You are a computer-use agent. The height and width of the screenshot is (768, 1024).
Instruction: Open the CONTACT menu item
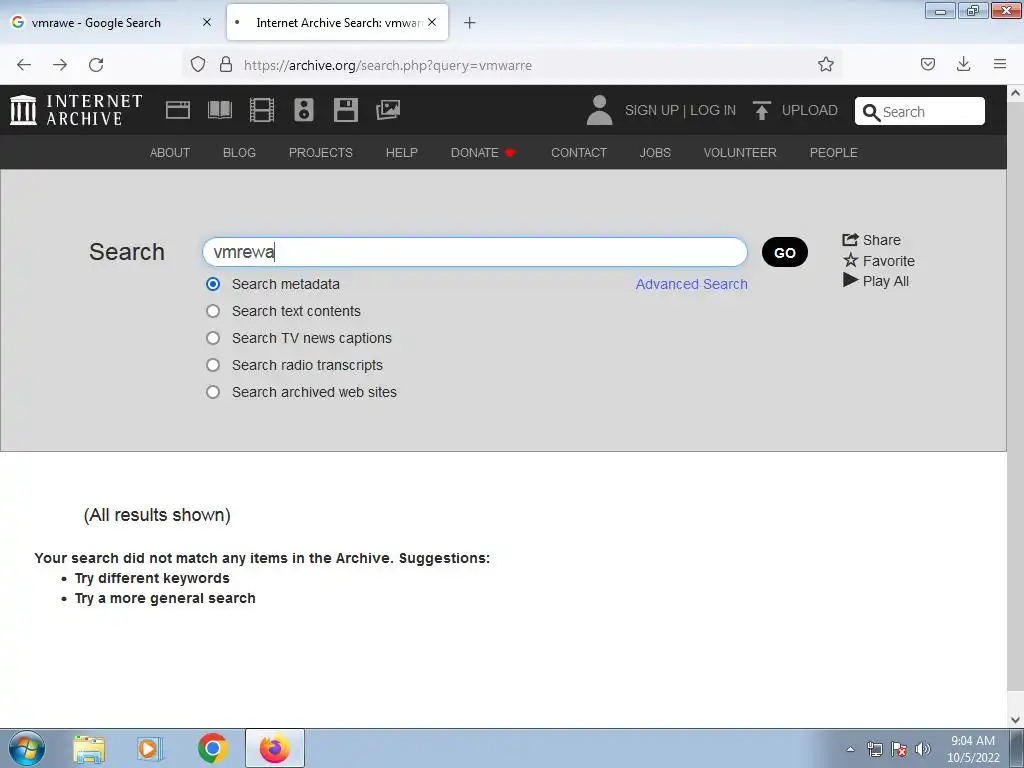click(579, 152)
